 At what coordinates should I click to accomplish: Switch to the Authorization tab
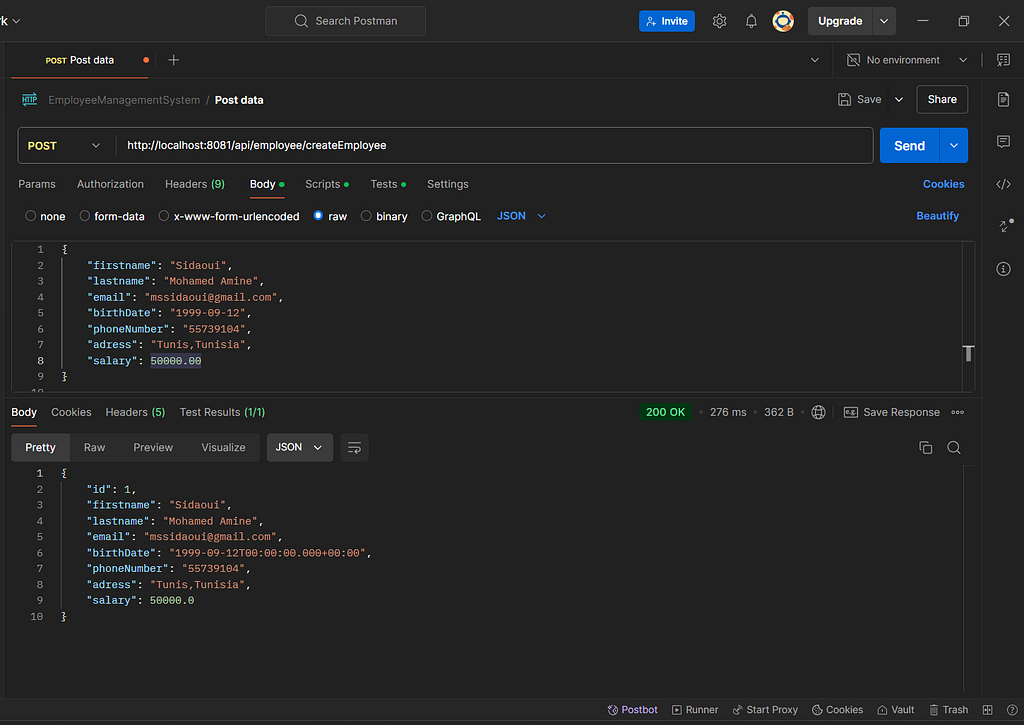[x=110, y=184]
